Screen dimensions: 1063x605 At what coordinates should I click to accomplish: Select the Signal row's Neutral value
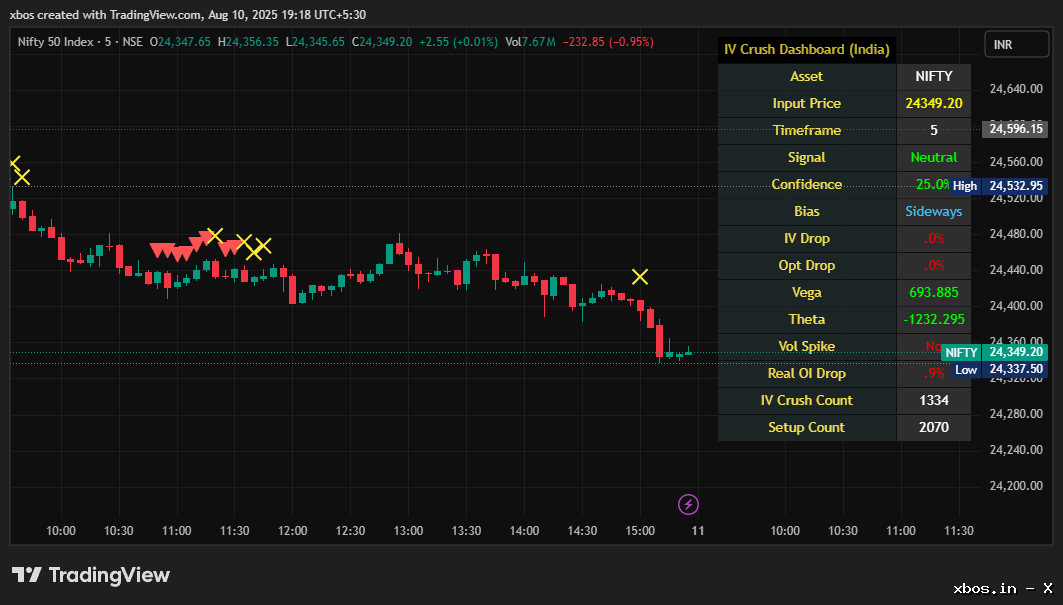click(934, 157)
